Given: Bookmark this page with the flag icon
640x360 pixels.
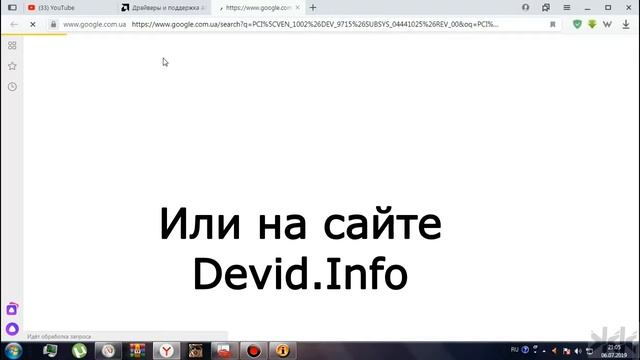Looking at the screenshot, I should click(x=553, y=24).
